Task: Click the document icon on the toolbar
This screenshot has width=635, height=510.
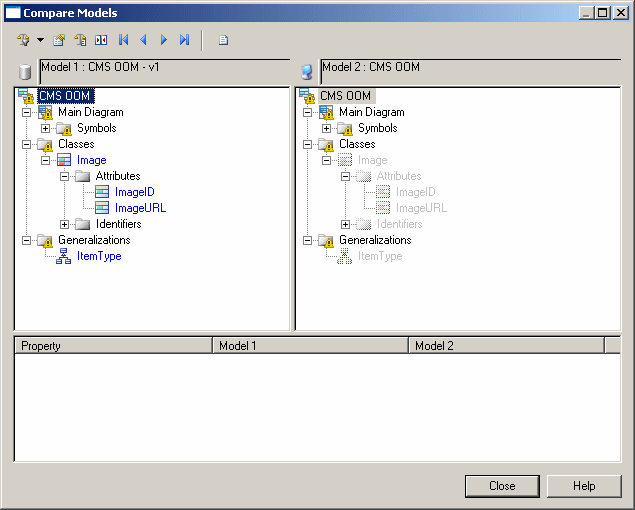Action: click(x=224, y=40)
